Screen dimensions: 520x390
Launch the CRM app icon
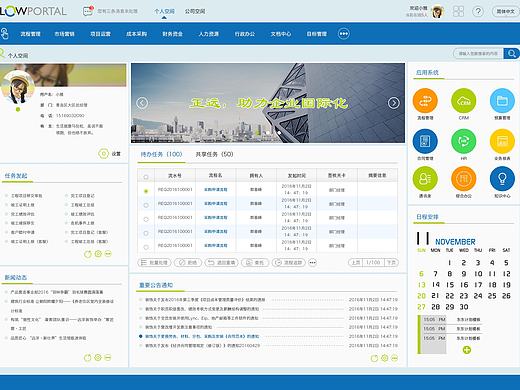464,100
